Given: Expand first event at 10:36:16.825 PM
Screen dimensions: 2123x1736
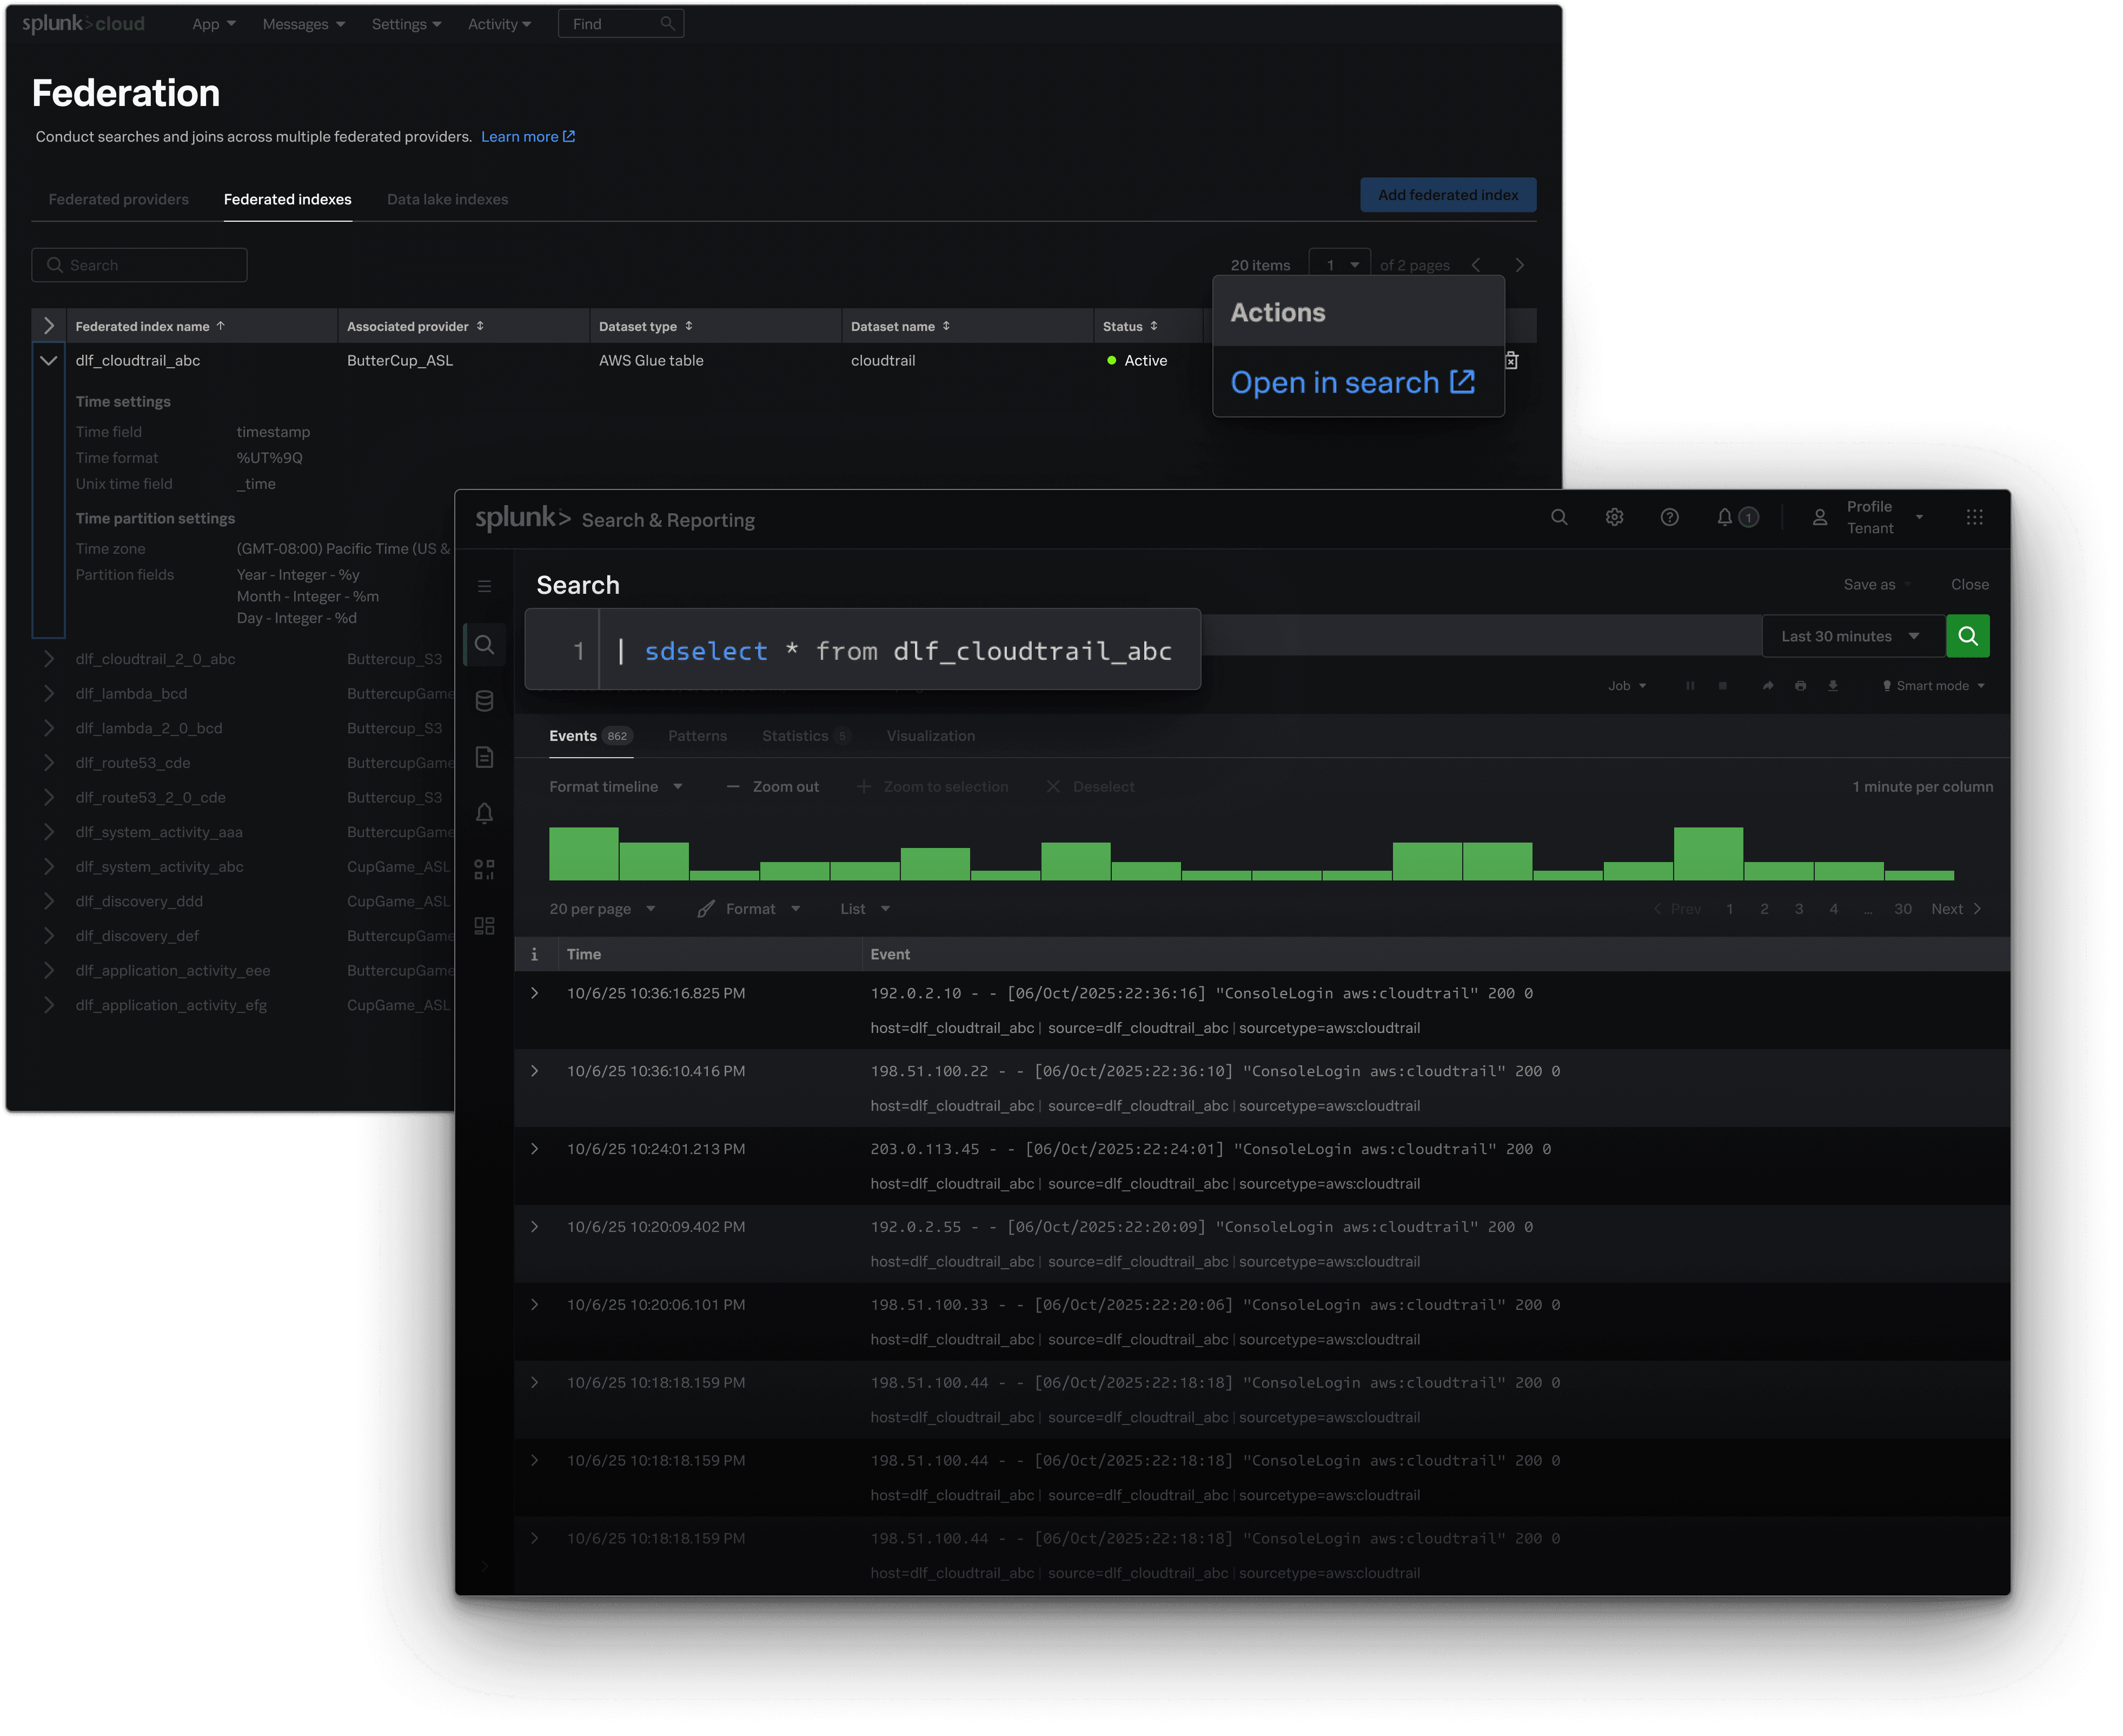Looking at the screenshot, I should [535, 993].
